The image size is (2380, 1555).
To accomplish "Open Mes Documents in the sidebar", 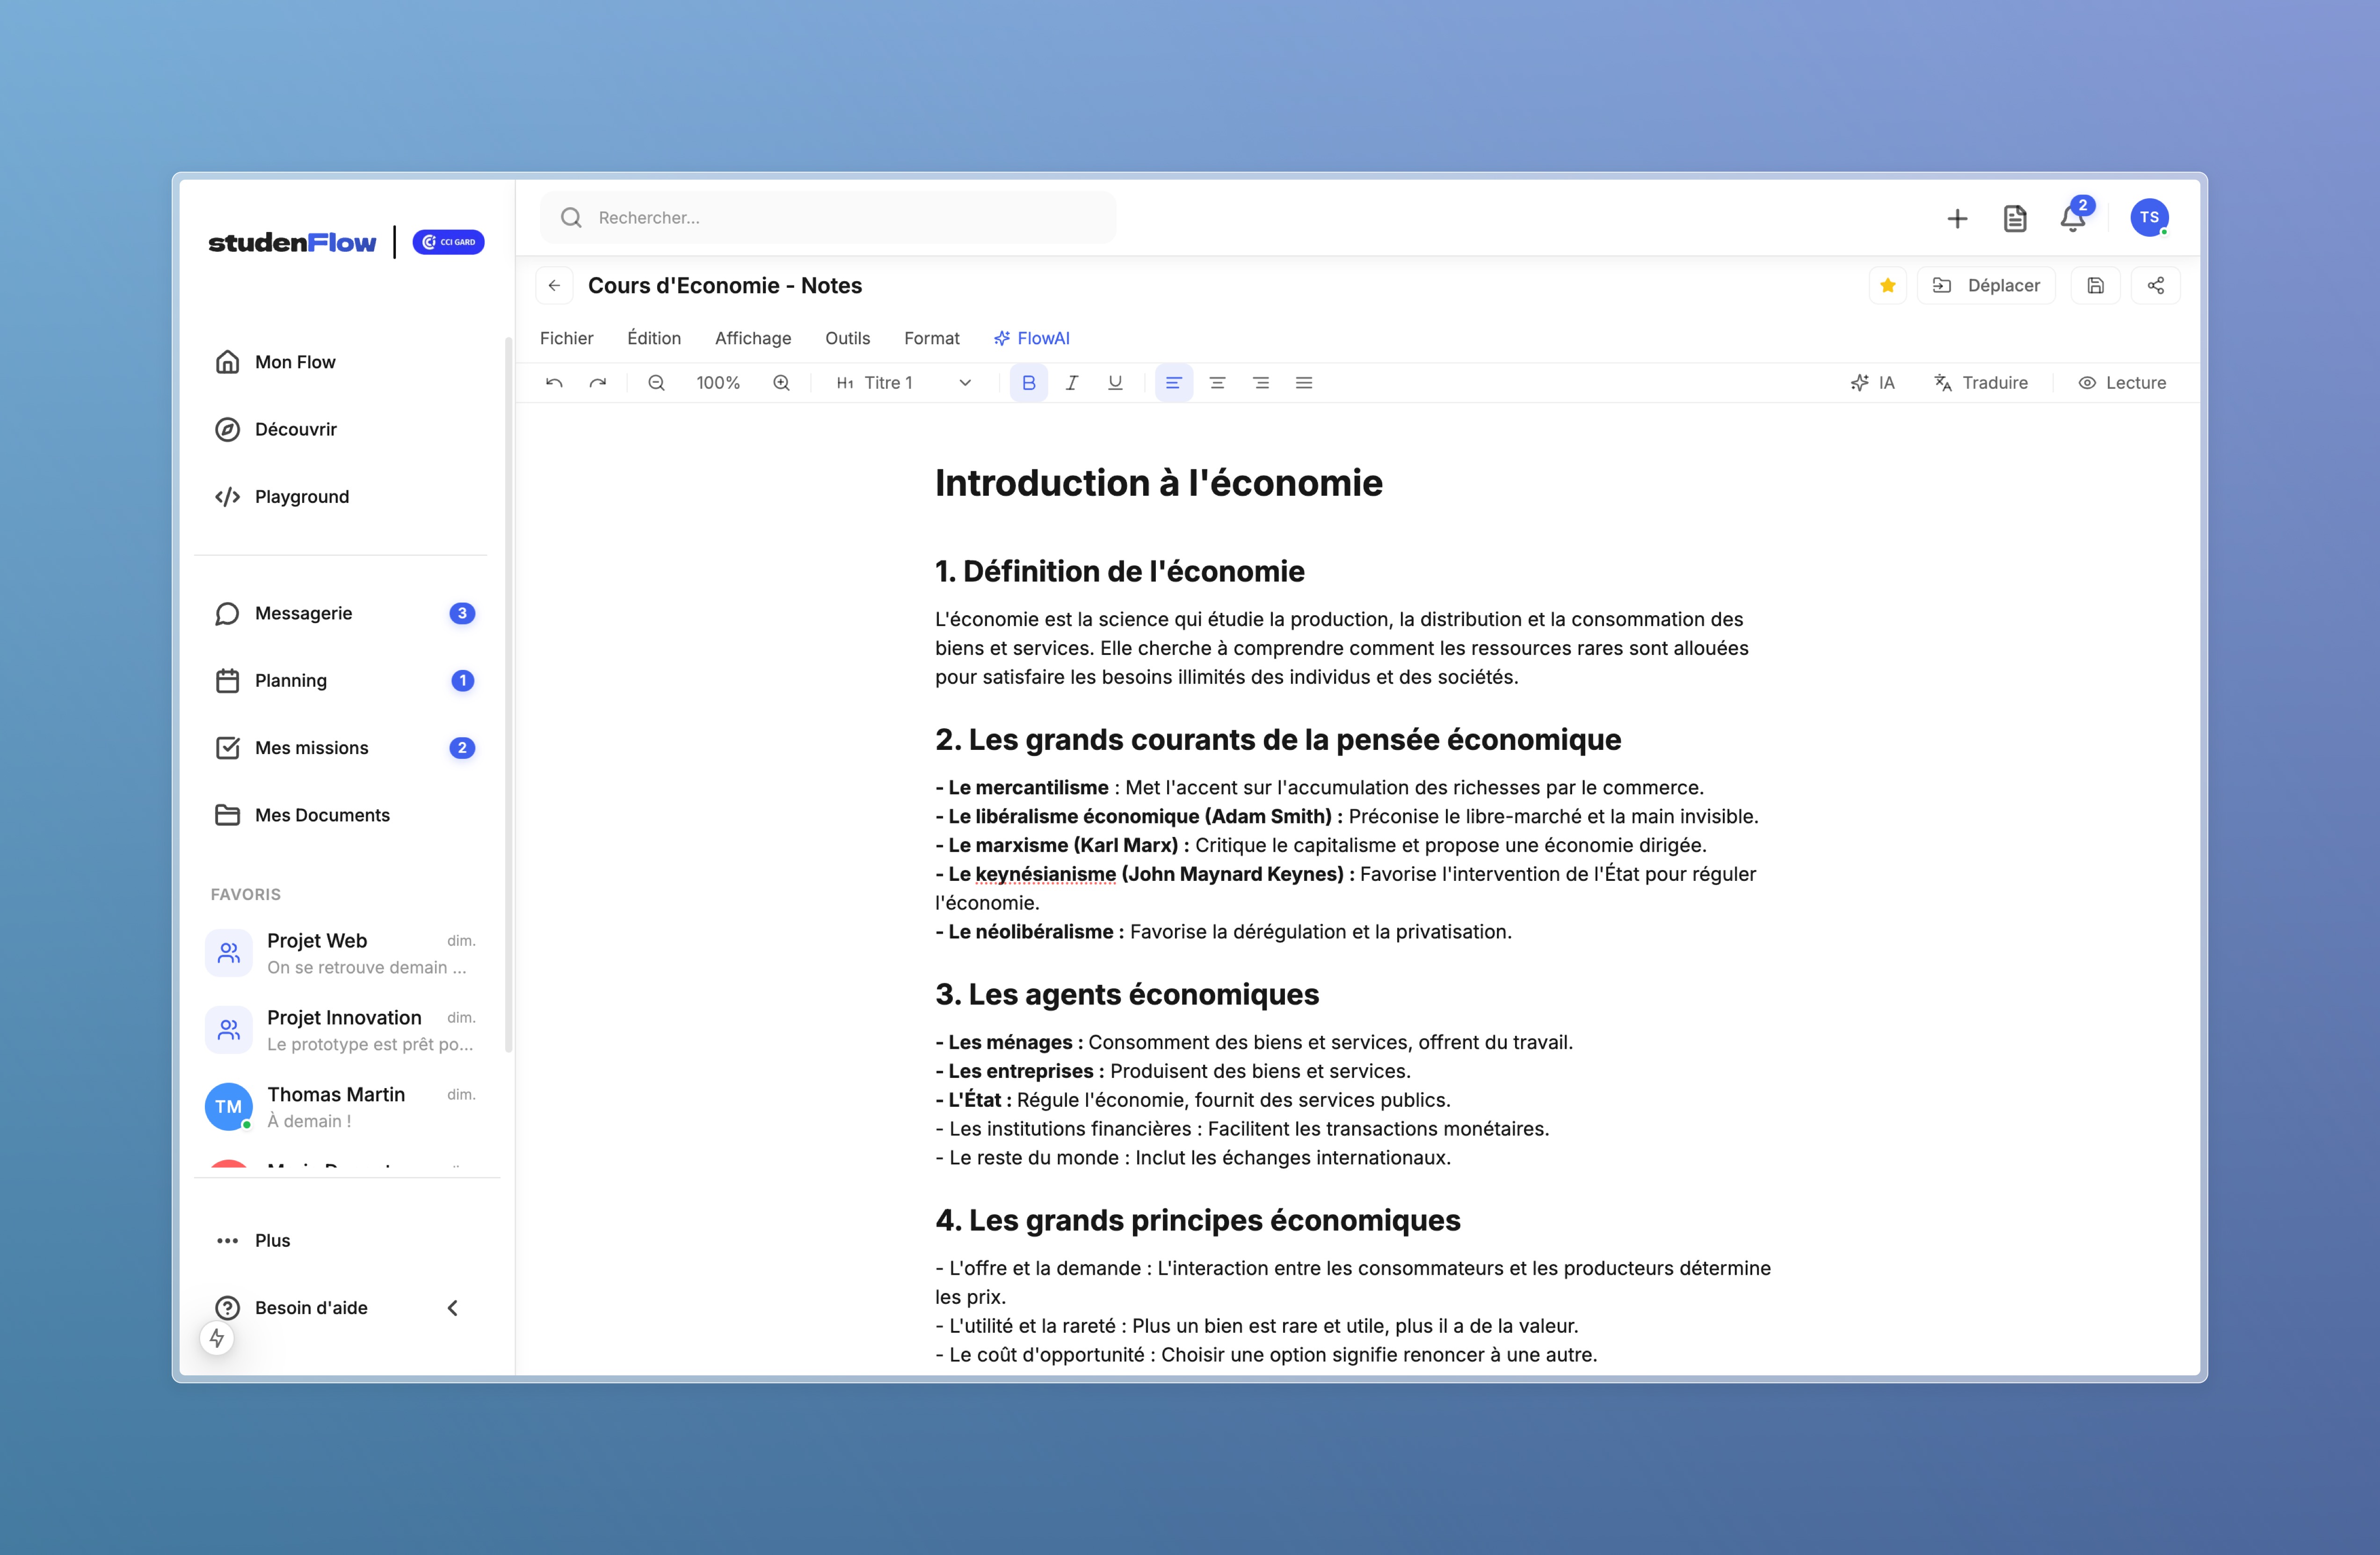I will 322,815.
